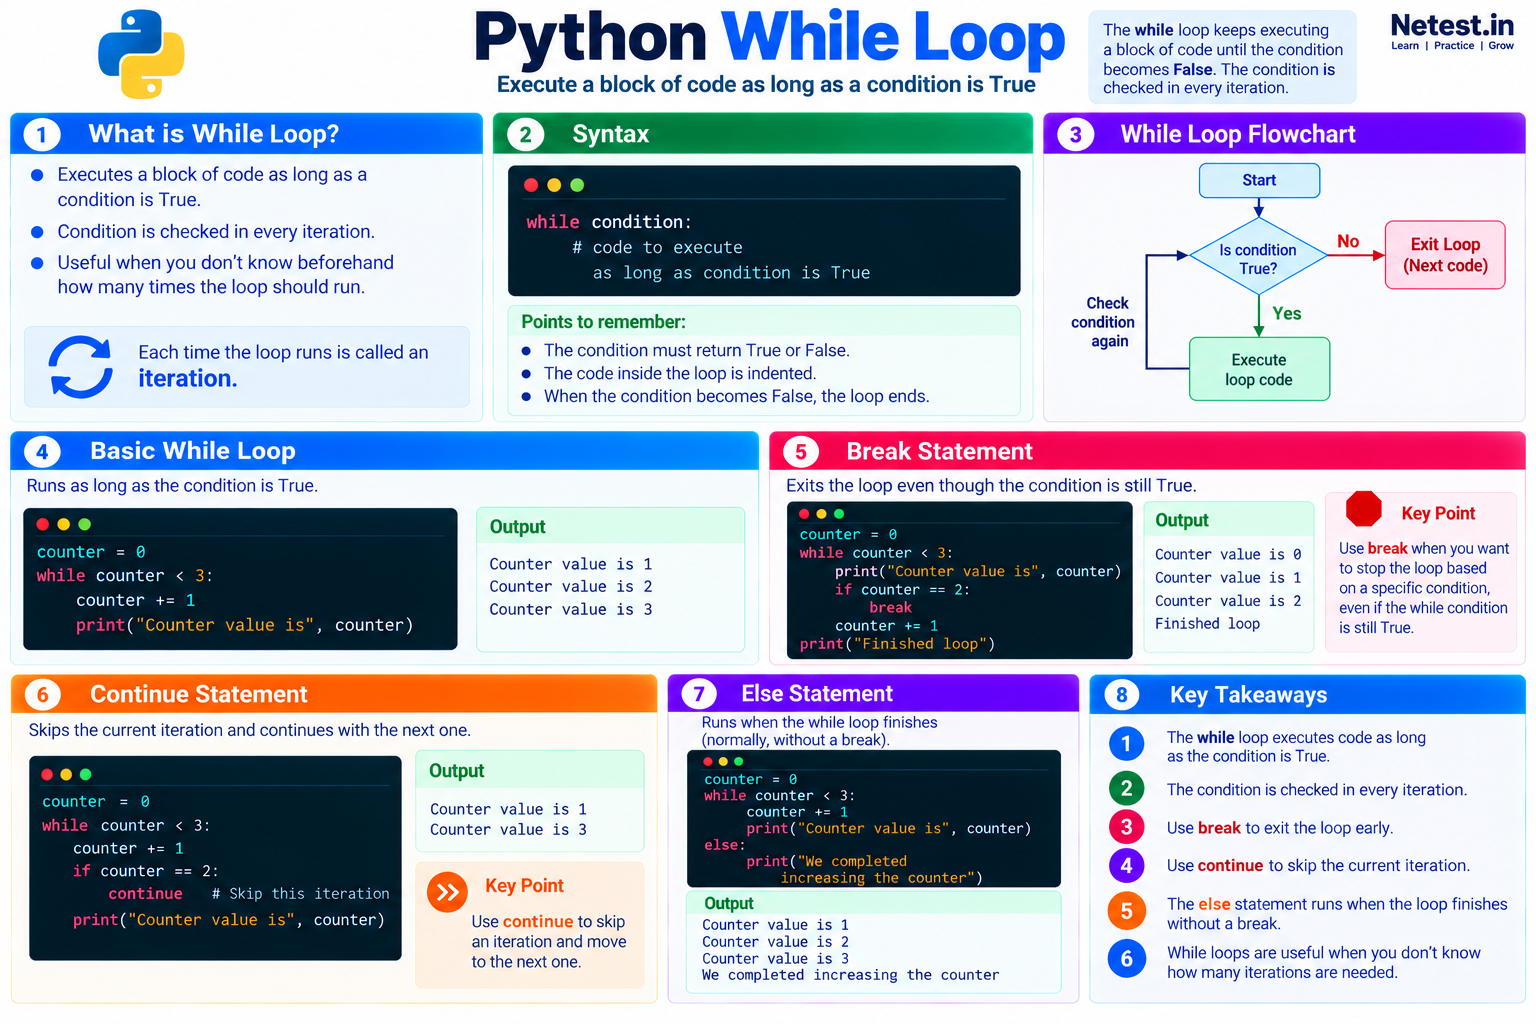
Task: Click the red stop sign icon
Action: 1363,509
